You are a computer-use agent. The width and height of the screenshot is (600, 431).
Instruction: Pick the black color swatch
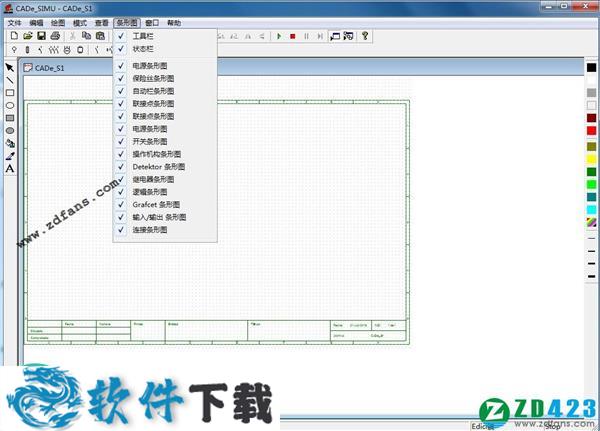click(592, 68)
